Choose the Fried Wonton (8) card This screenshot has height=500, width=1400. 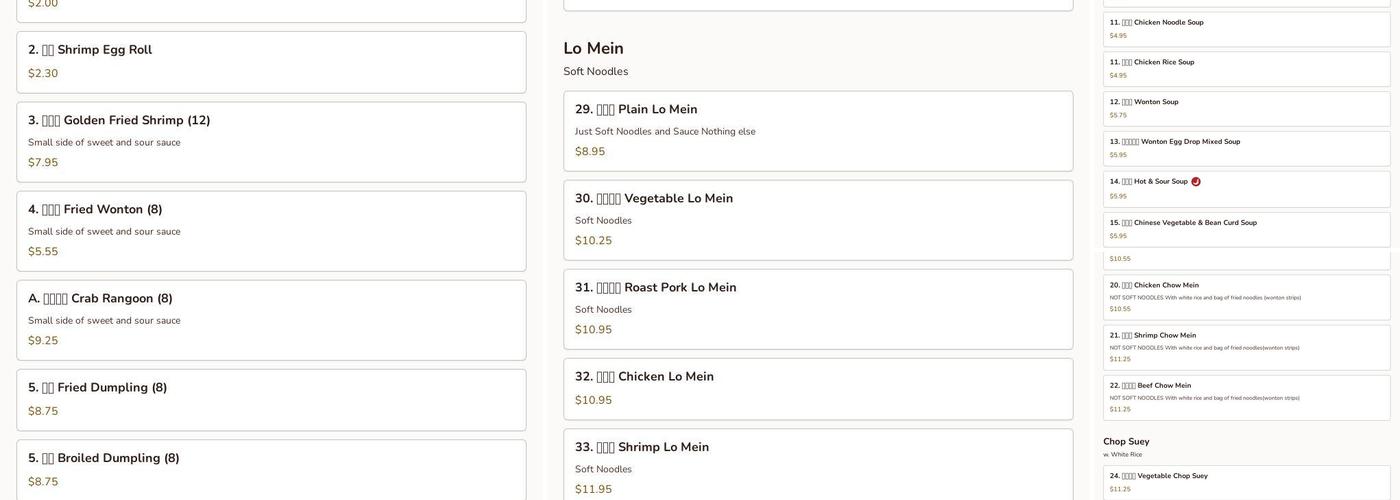[x=271, y=231]
